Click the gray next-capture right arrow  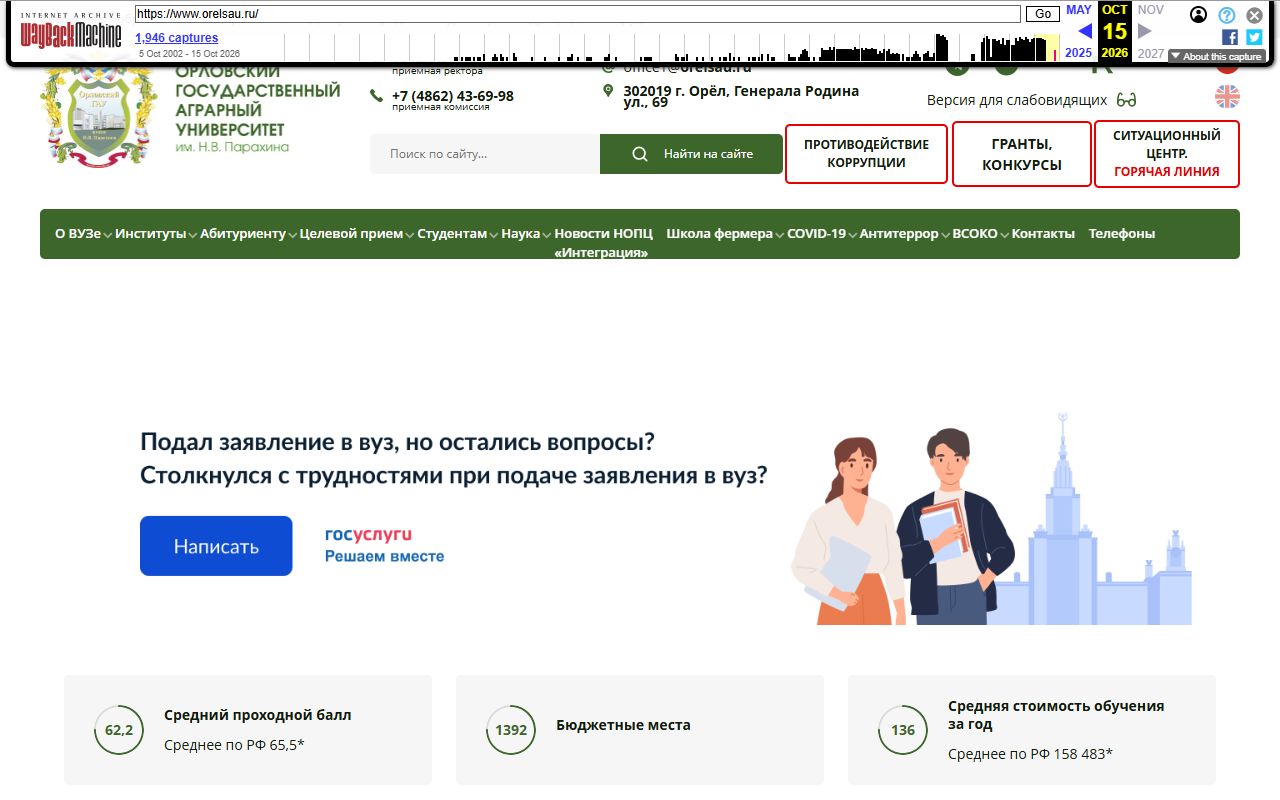pos(1145,31)
